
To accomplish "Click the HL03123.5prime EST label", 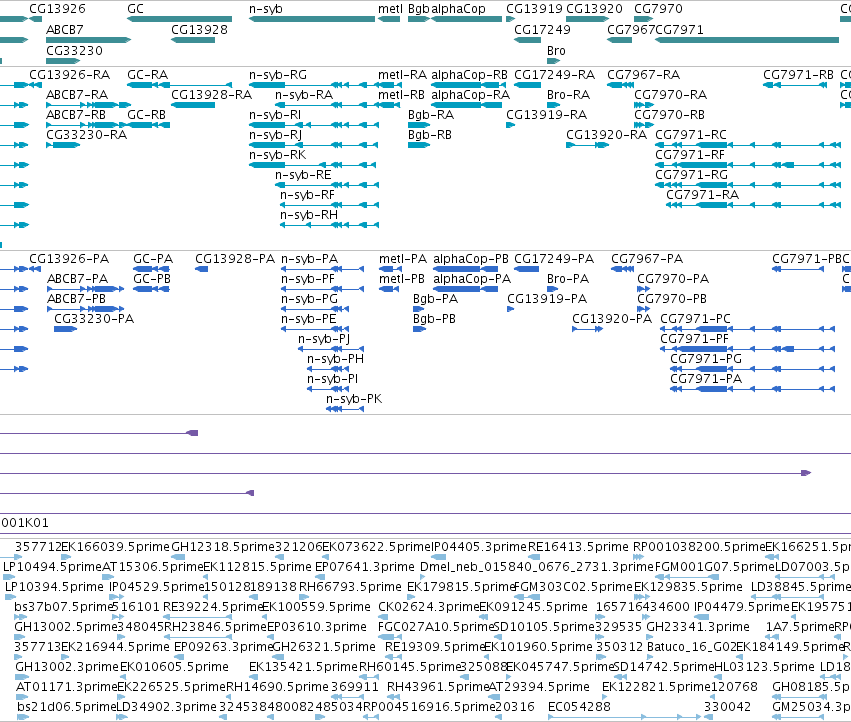I will (x=764, y=667).
